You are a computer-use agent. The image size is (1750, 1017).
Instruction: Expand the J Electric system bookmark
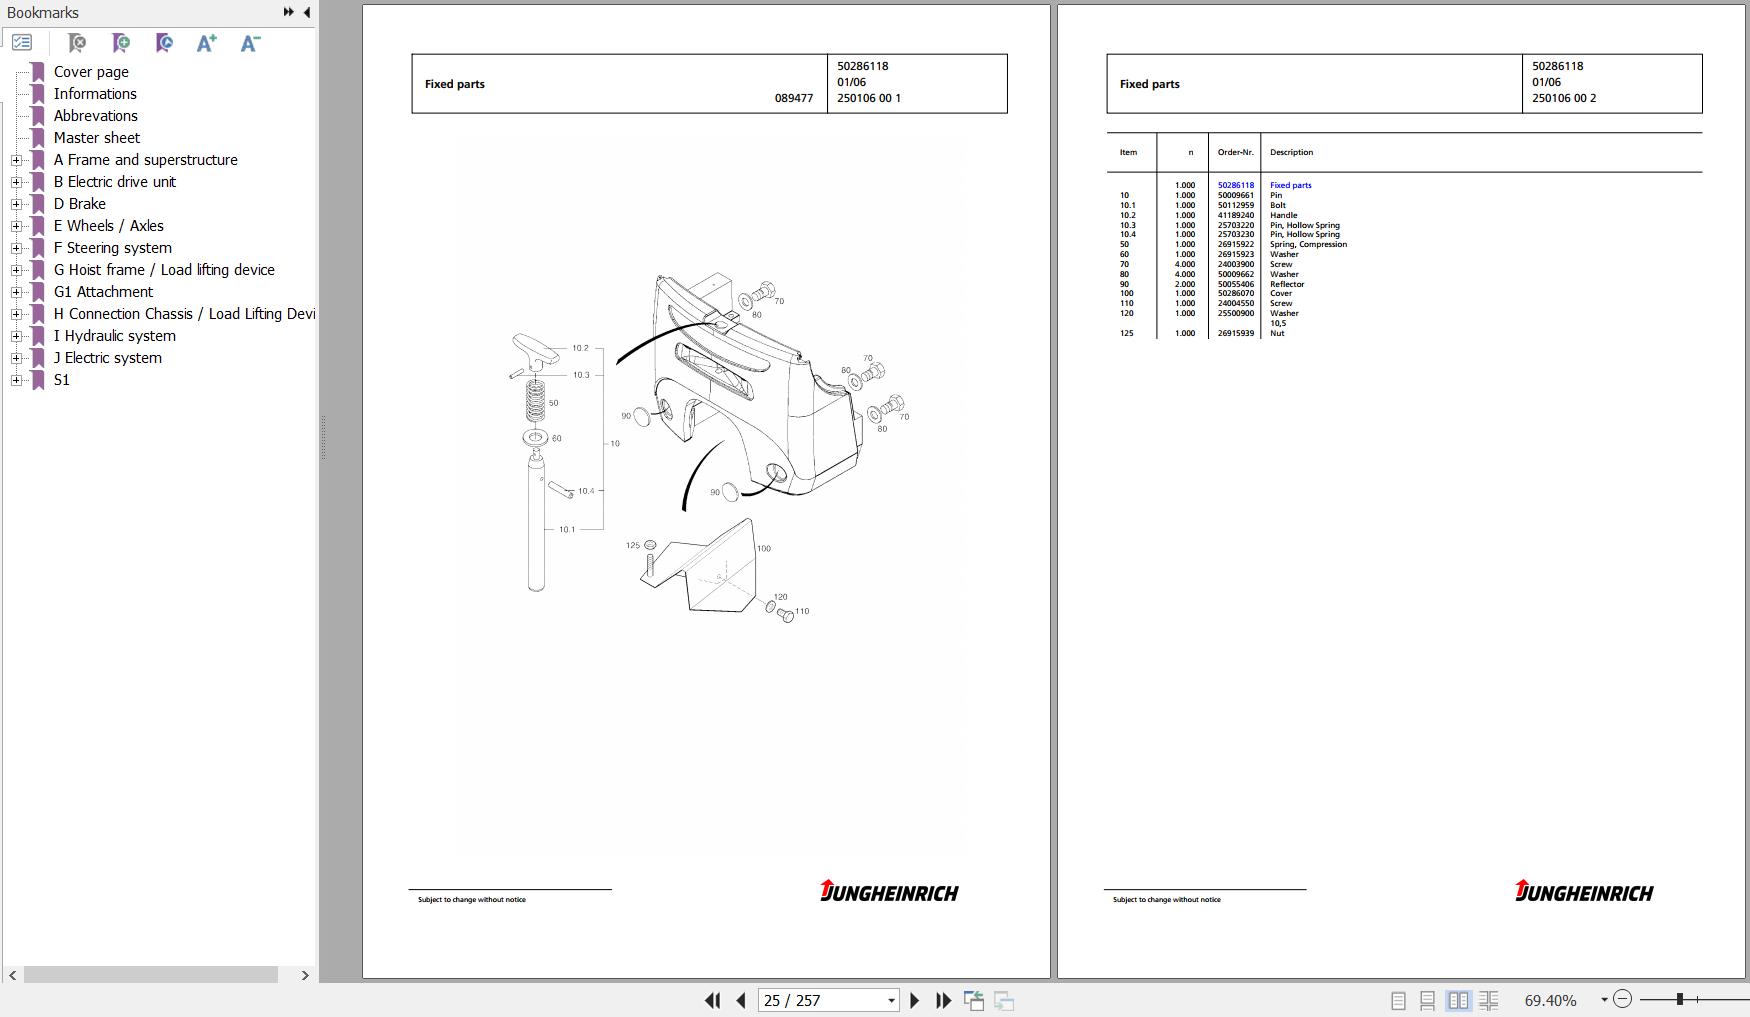tap(16, 358)
